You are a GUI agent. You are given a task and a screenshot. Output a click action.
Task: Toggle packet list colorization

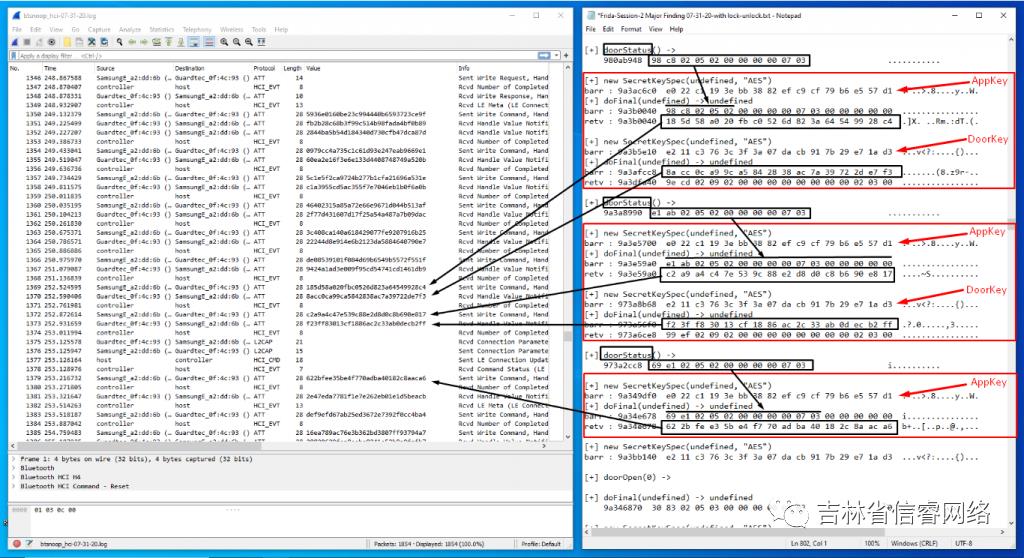click(x=209, y=42)
